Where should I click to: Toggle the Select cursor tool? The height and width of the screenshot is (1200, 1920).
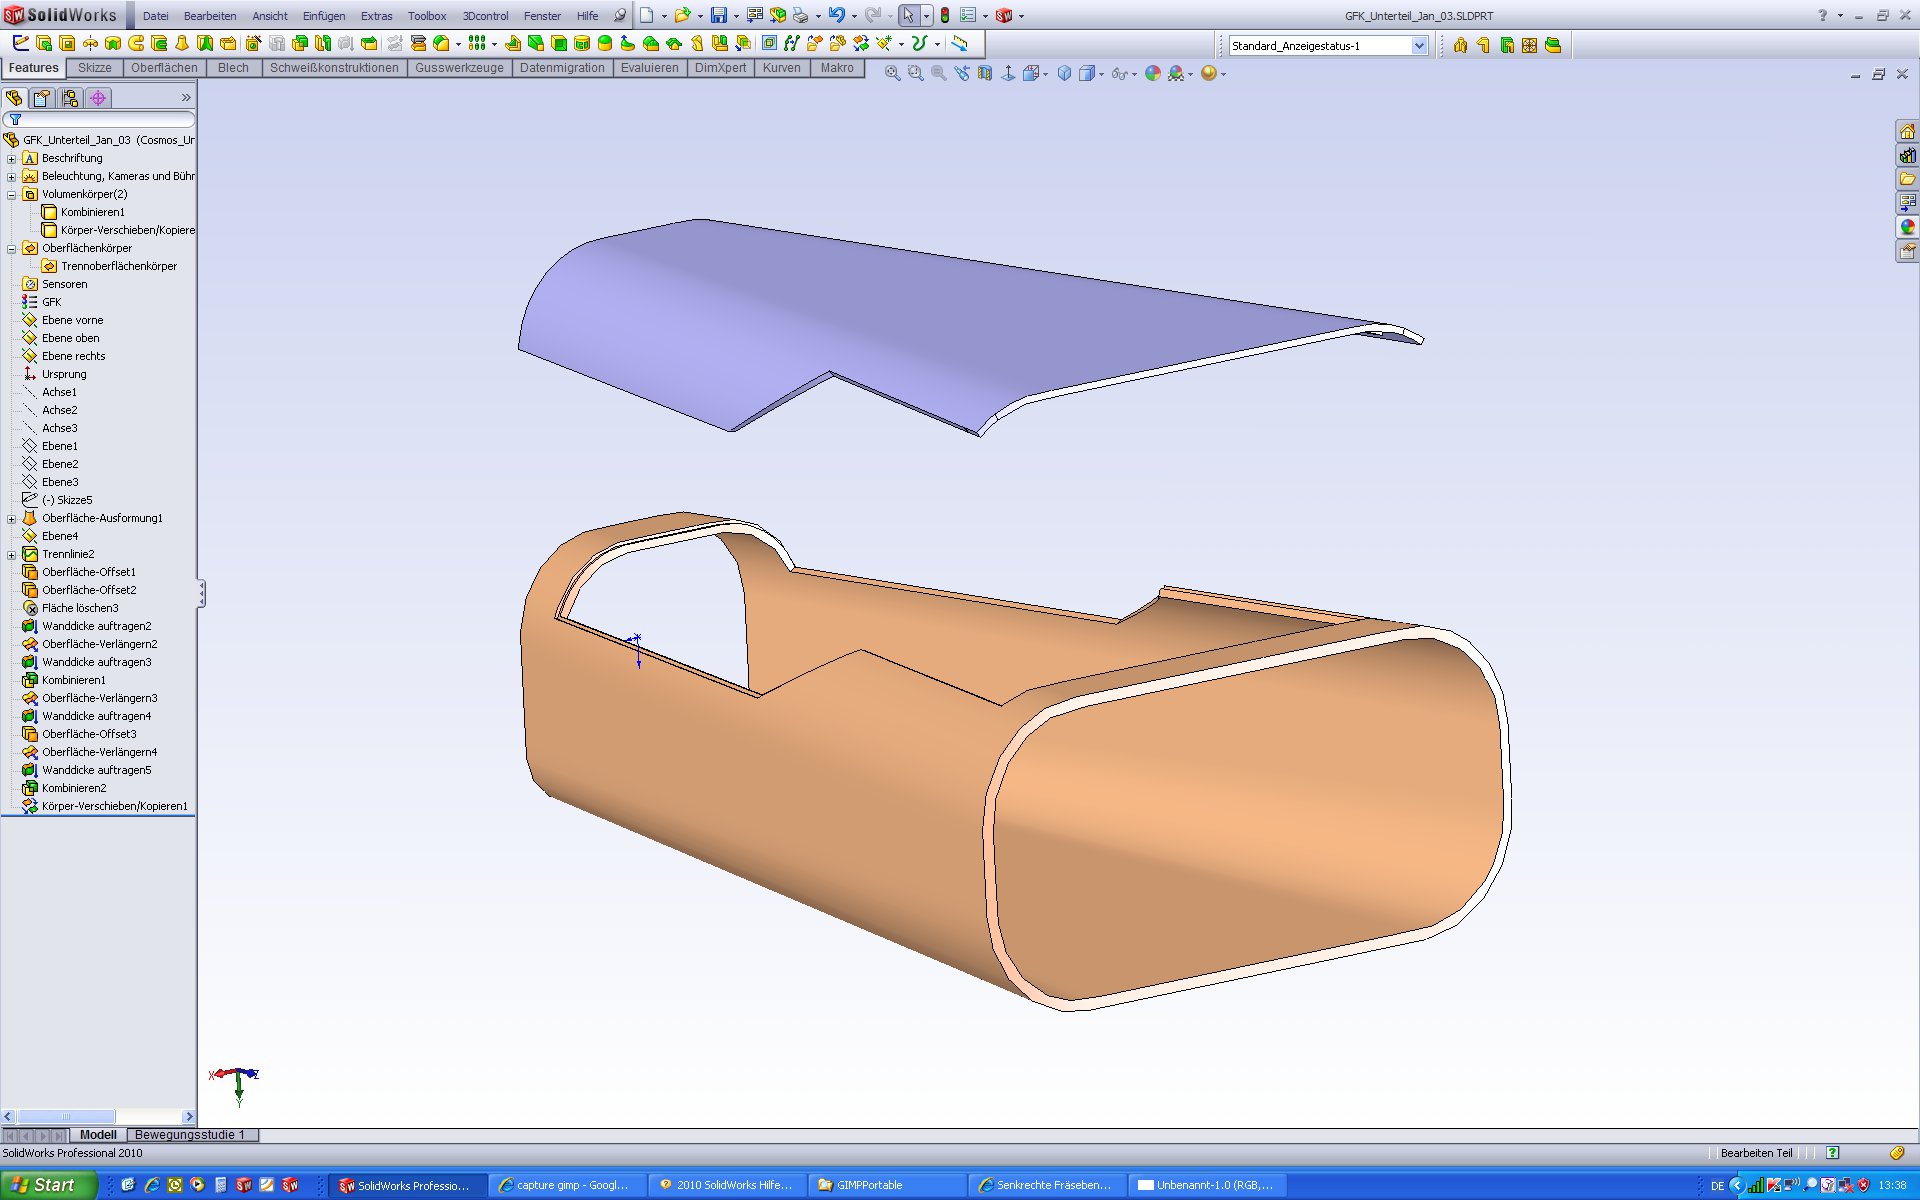point(908,15)
